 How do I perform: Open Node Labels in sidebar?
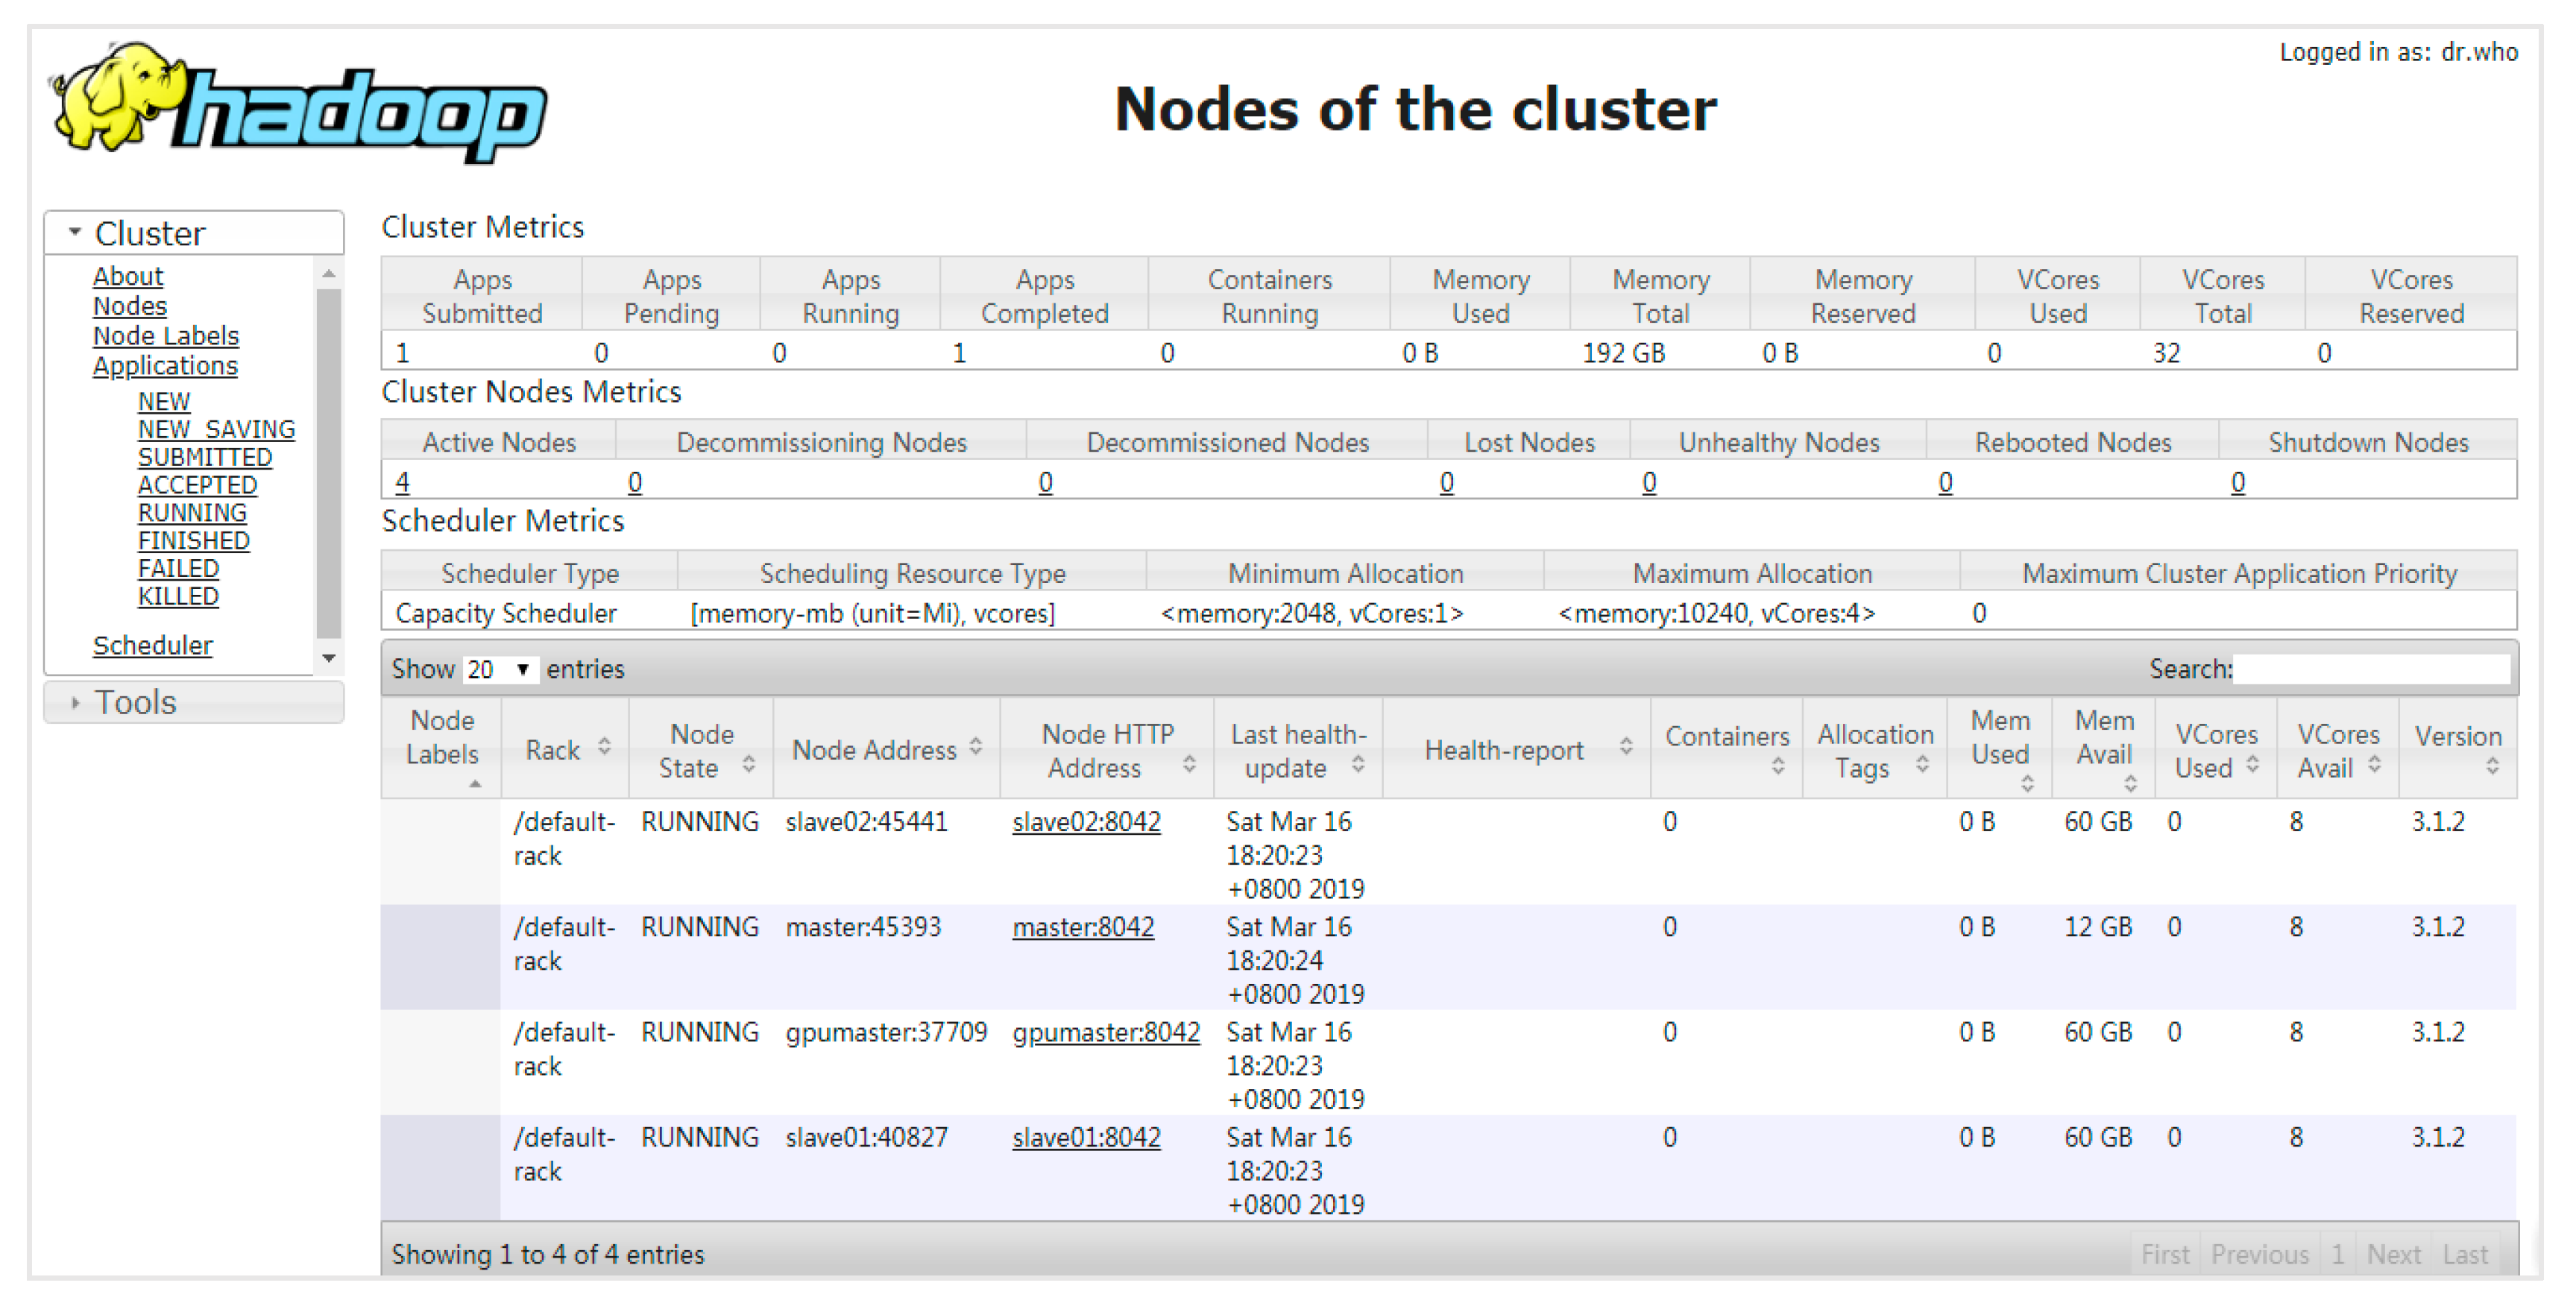click(165, 336)
